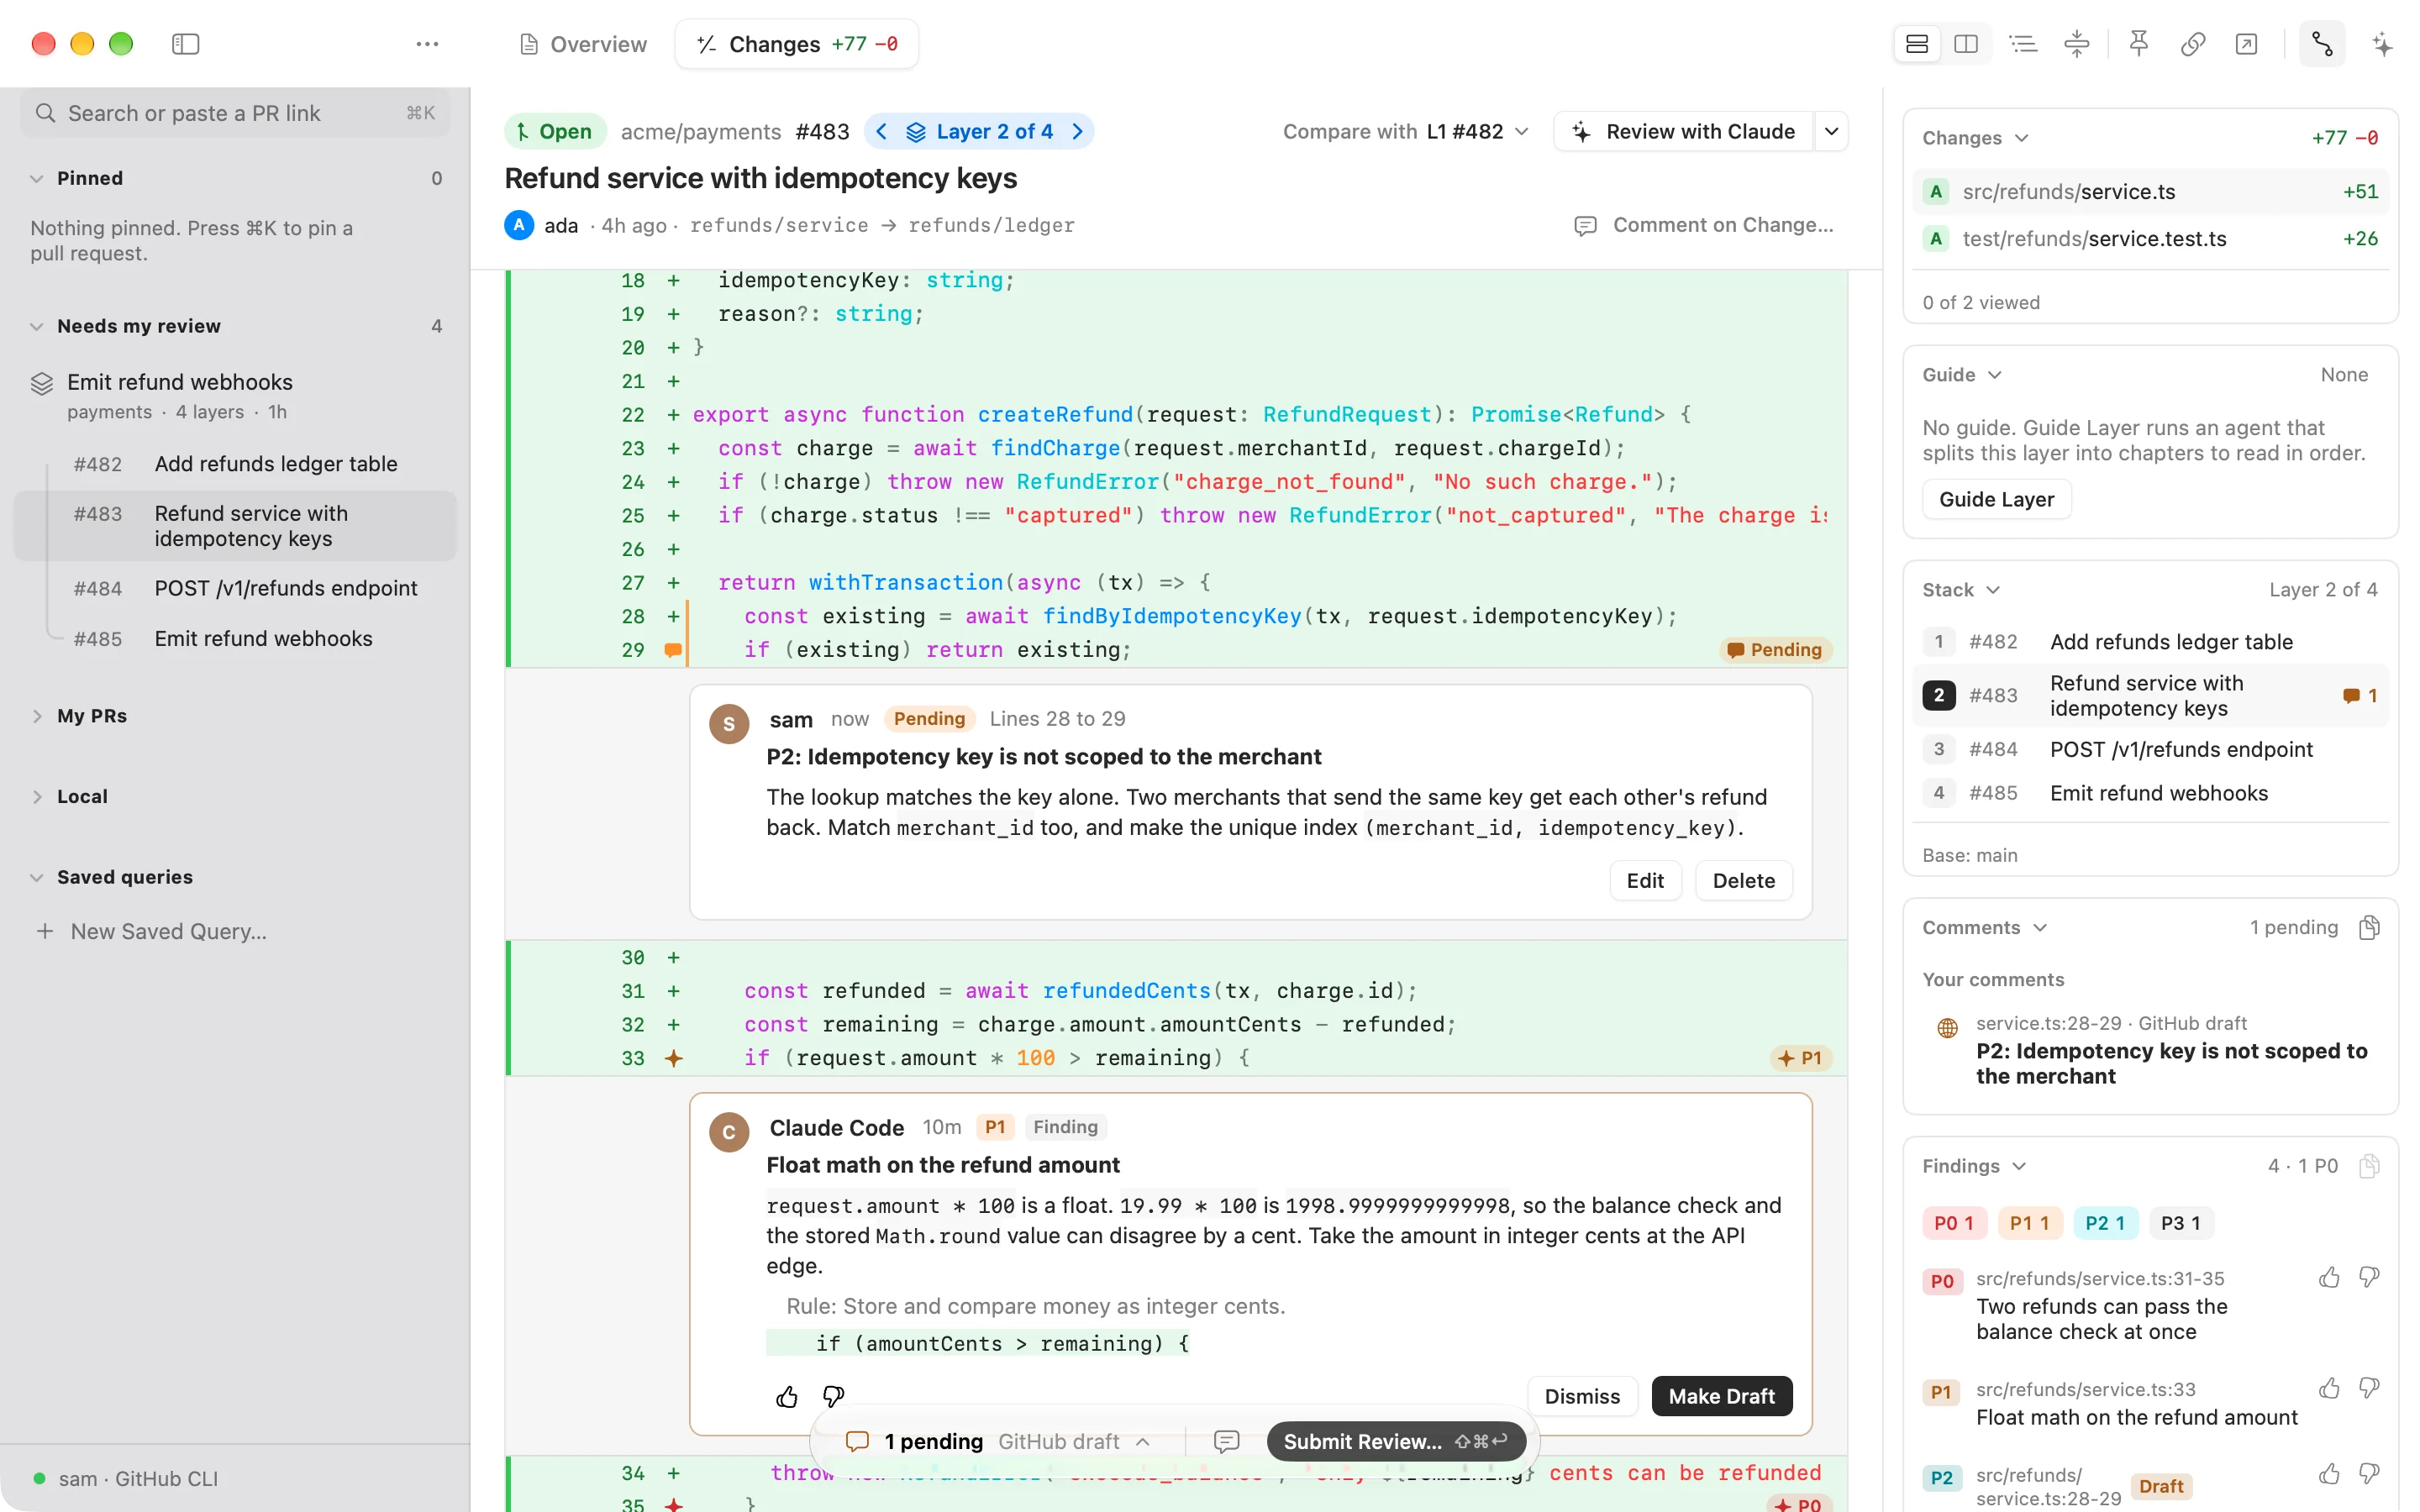Click the finding marker on line 33
Viewport: 2420px width, 1512px height.
(x=673, y=1058)
